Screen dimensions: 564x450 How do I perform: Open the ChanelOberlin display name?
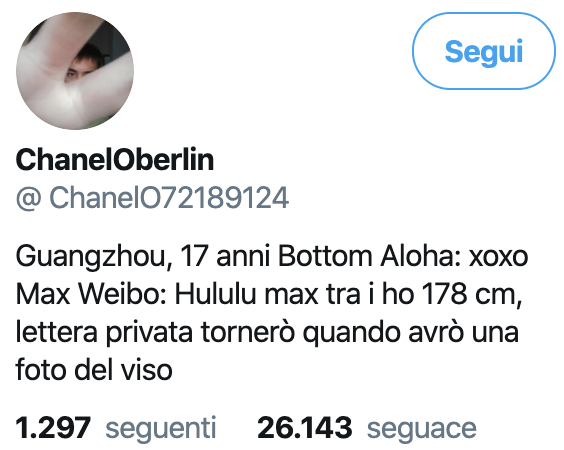(x=115, y=160)
